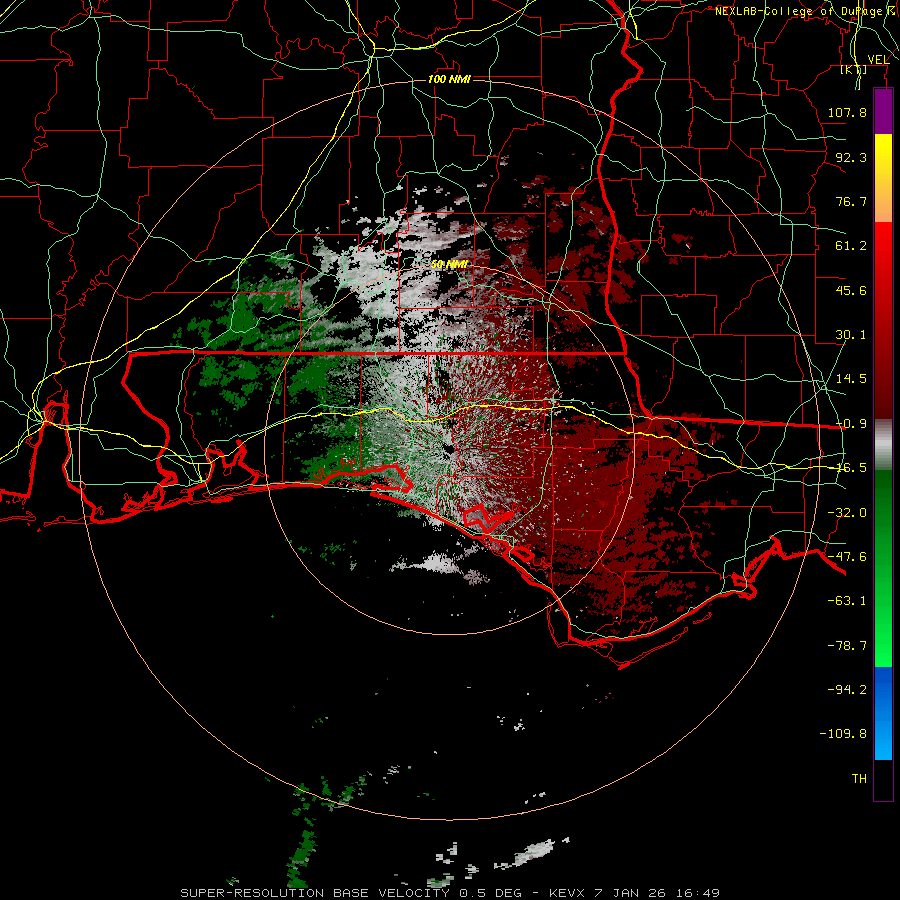Click the KT units label

[x=854, y=70]
